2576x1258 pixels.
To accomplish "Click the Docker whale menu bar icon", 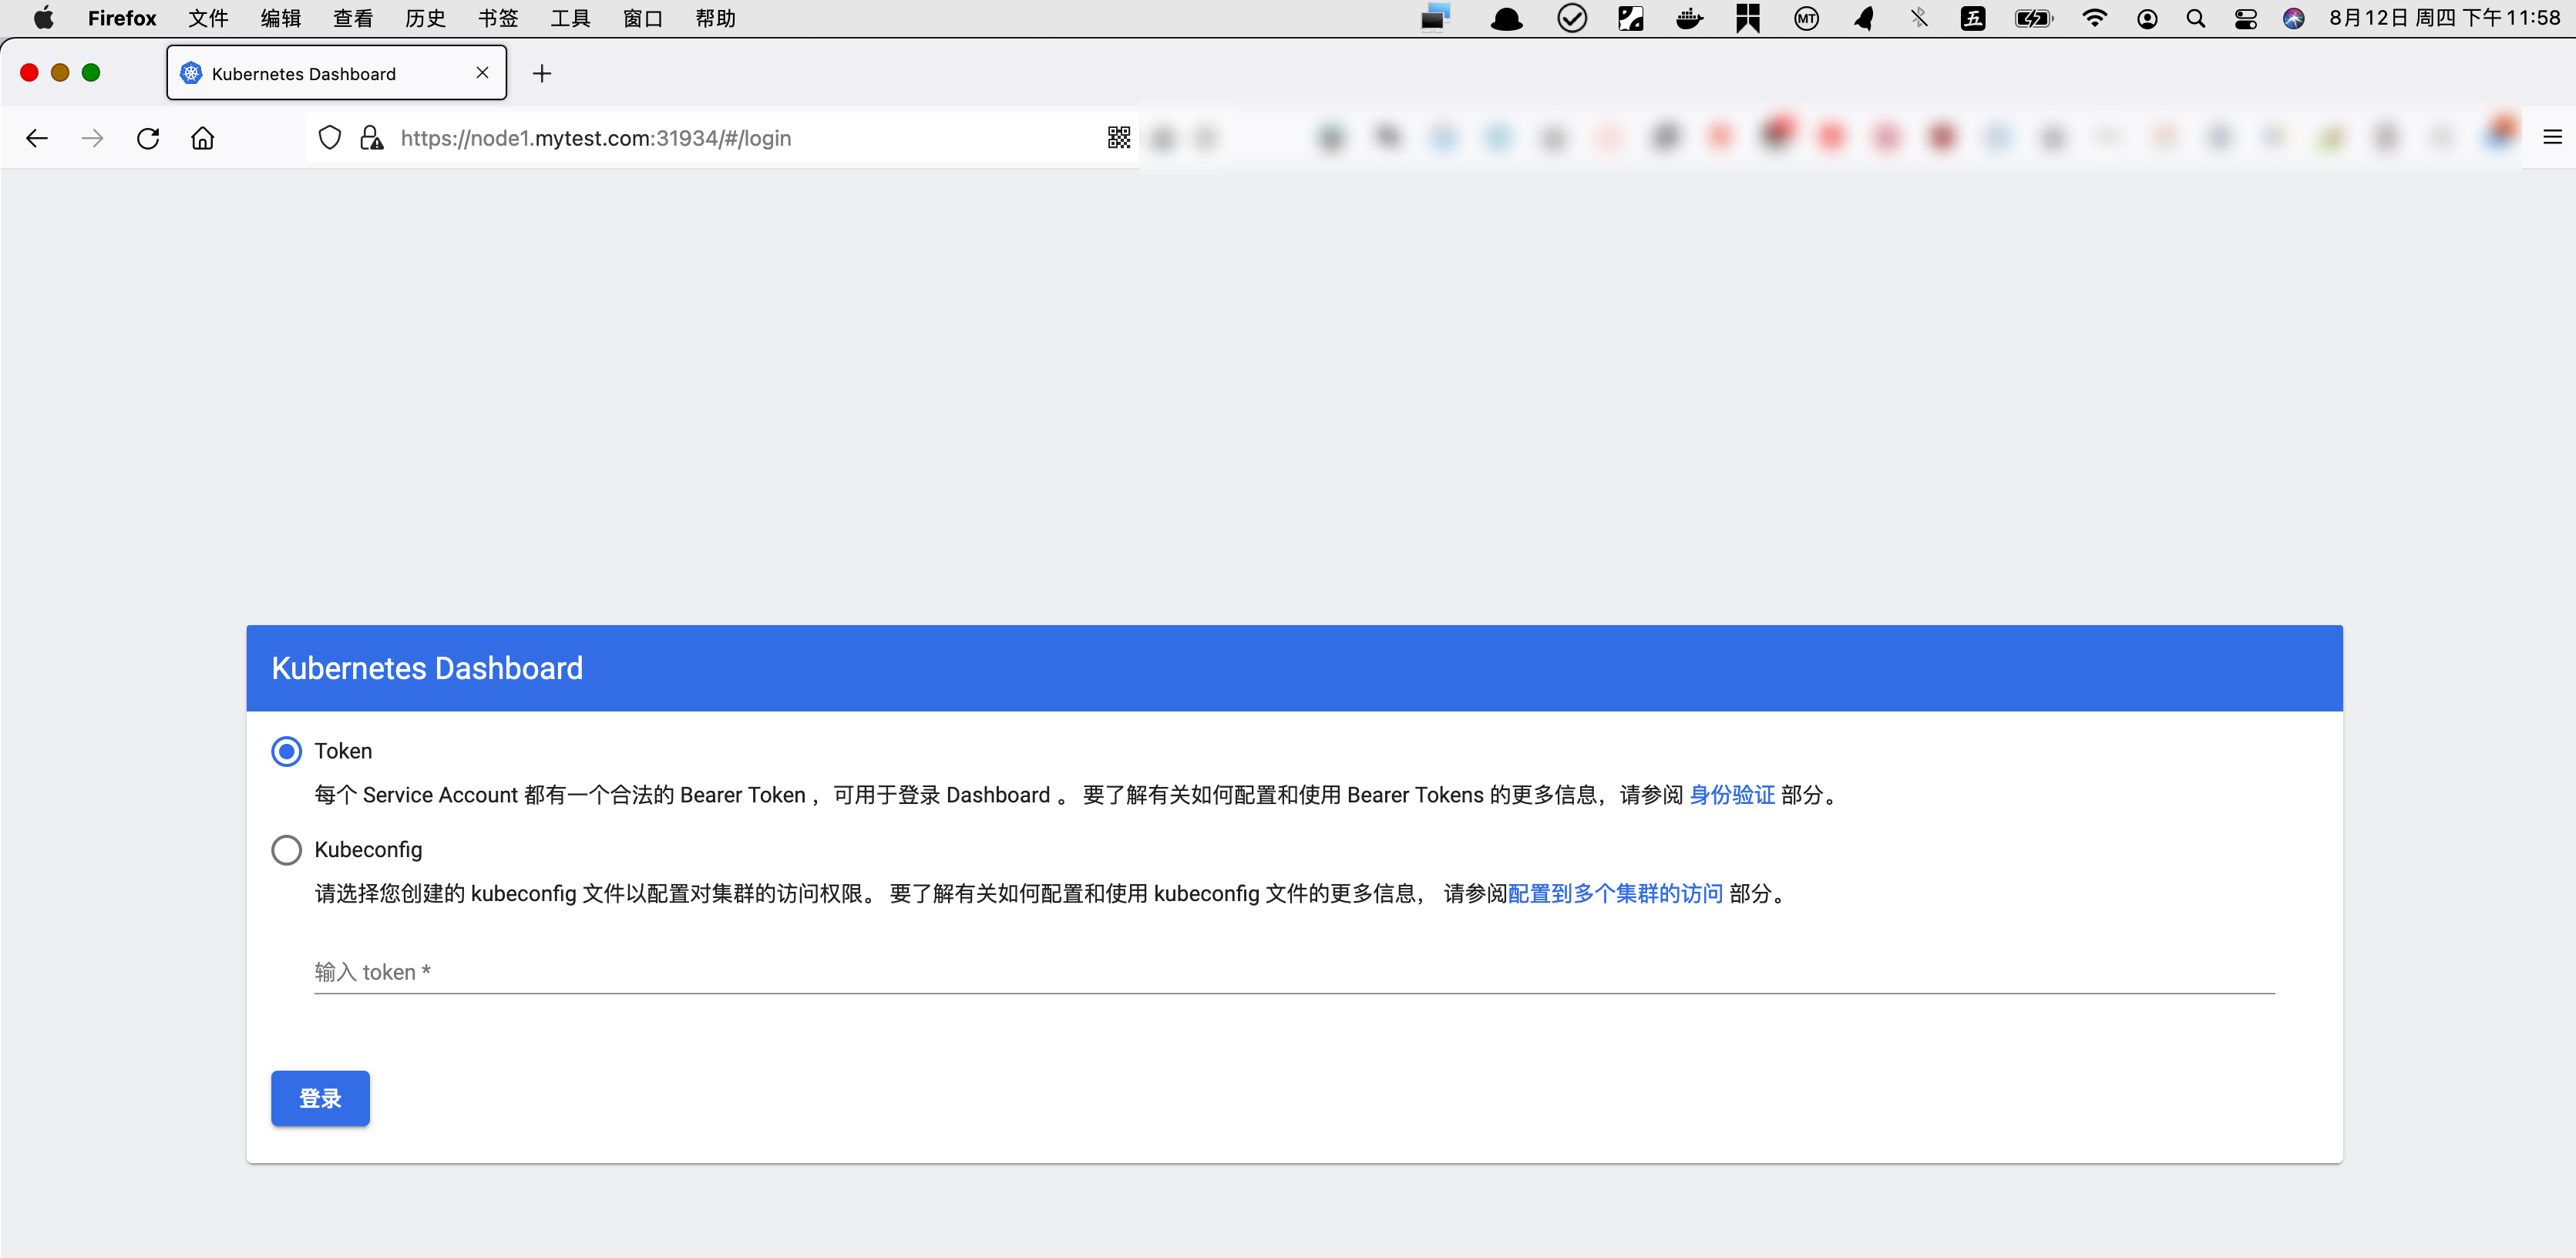I will [x=1689, y=18].
